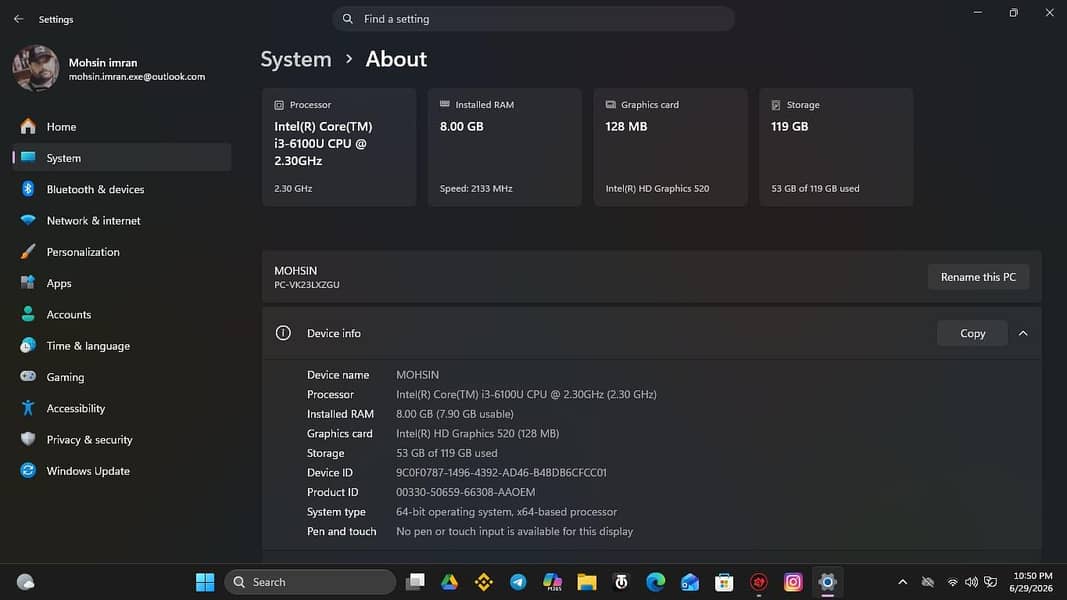The width and height of the screenshot is (1067, 600).
Task: Go to Network & internet settings
Action: click(122, 220)
